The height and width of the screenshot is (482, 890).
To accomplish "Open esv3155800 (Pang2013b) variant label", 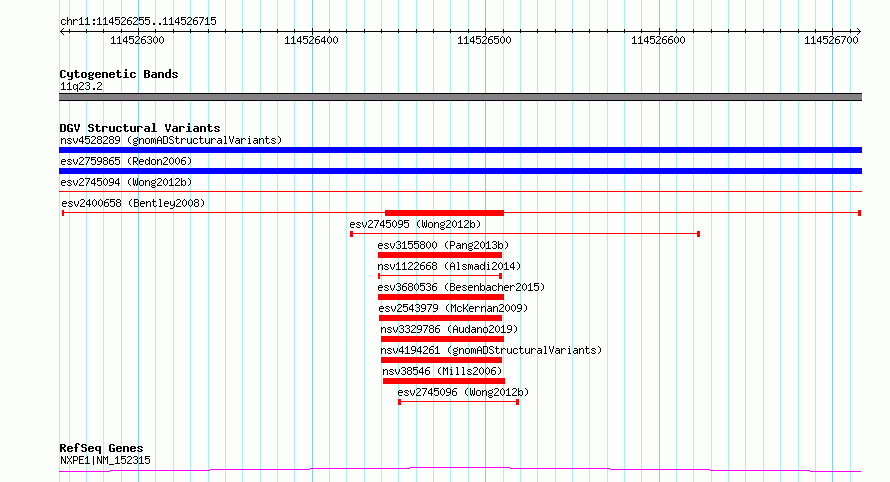I will (443, 245).
